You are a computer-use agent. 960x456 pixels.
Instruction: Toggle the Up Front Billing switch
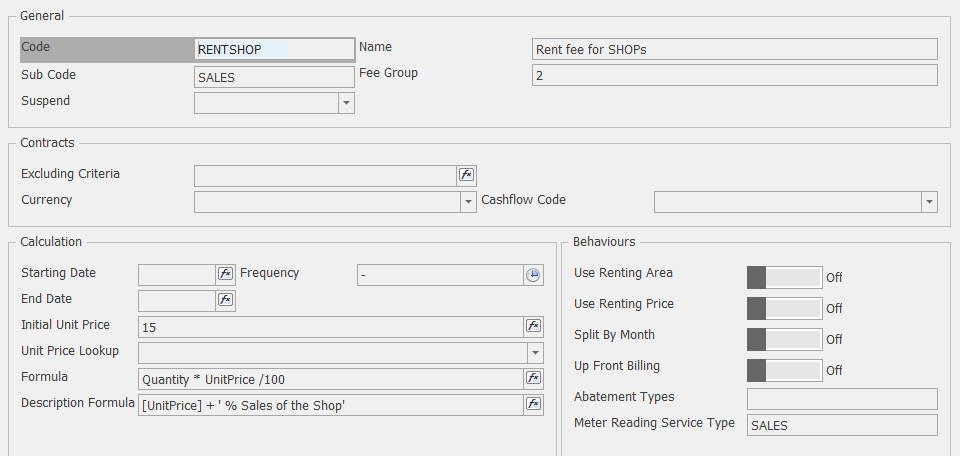(784, 370)
